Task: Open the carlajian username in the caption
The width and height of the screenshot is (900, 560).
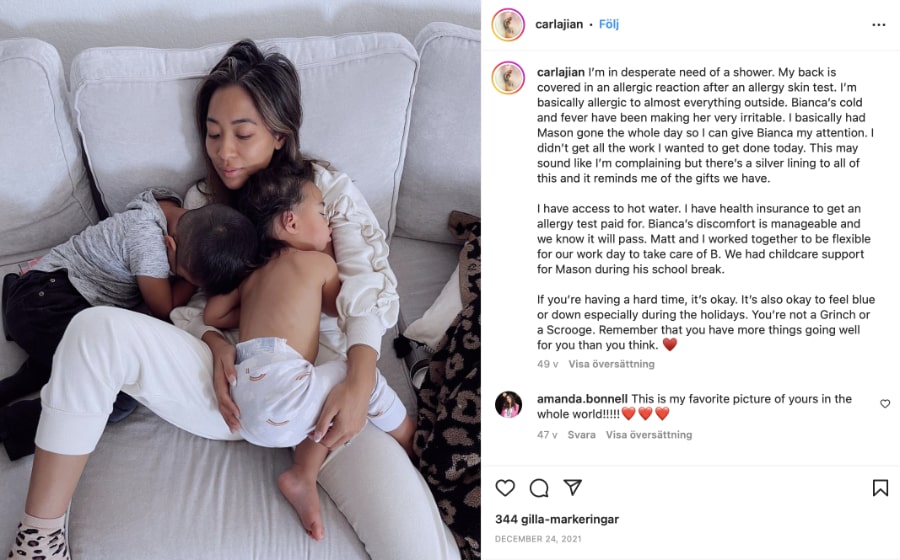Action: point(561,72)
